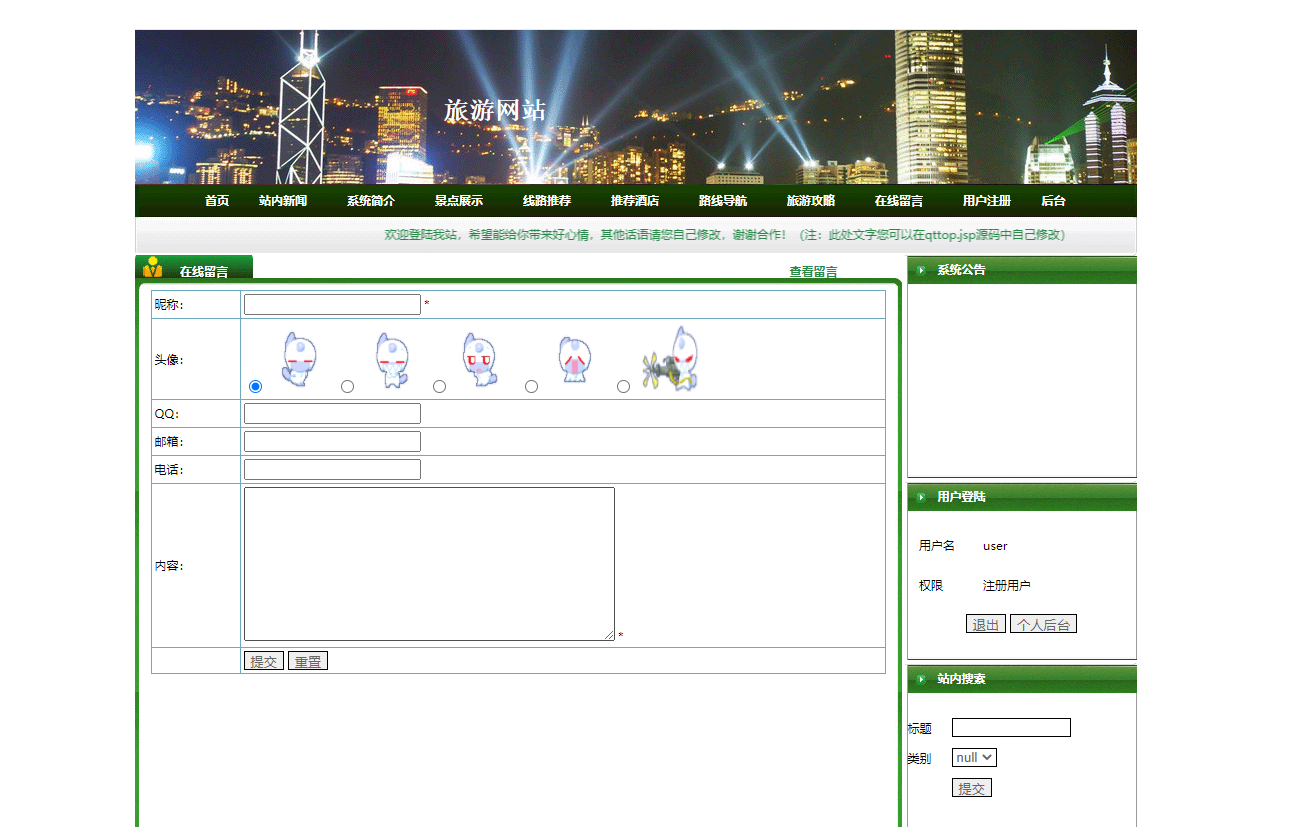Select the third avatar radio button

coord(439,385)
